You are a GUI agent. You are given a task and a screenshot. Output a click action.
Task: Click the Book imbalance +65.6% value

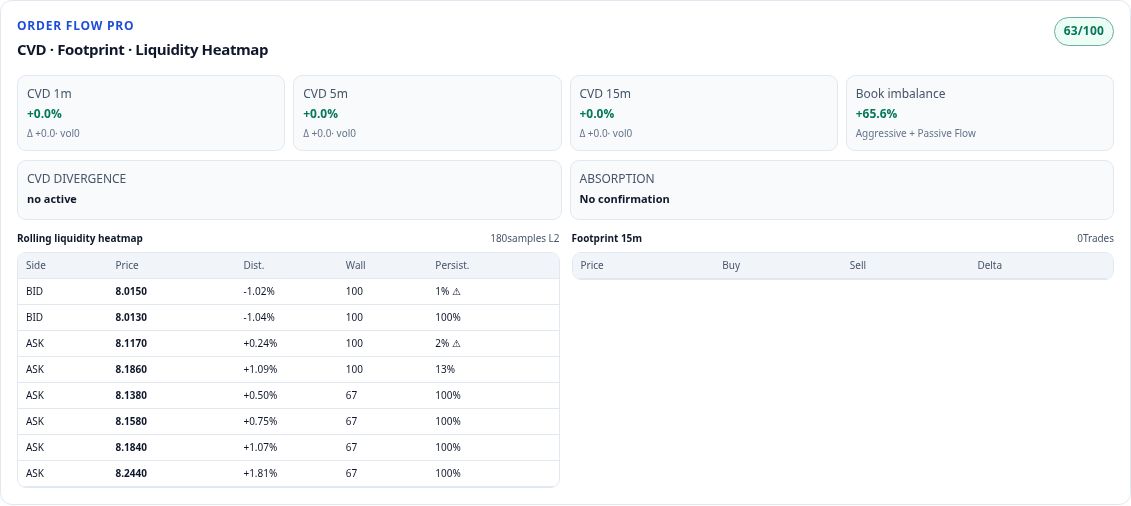pyautogui.click(x=876, y=113)
